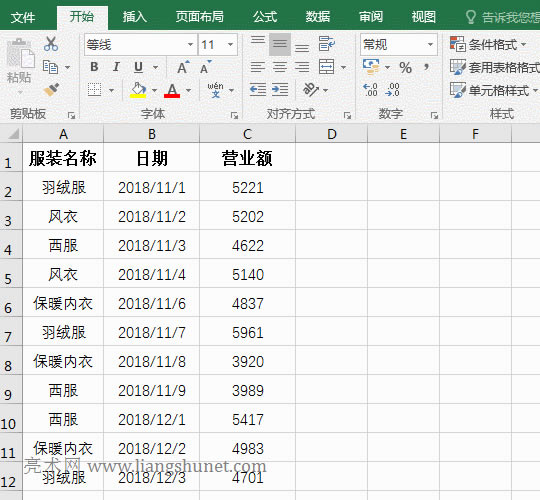Click the accounting number format icon
Screen dimensions: 540x500
[x=371, y=67]
